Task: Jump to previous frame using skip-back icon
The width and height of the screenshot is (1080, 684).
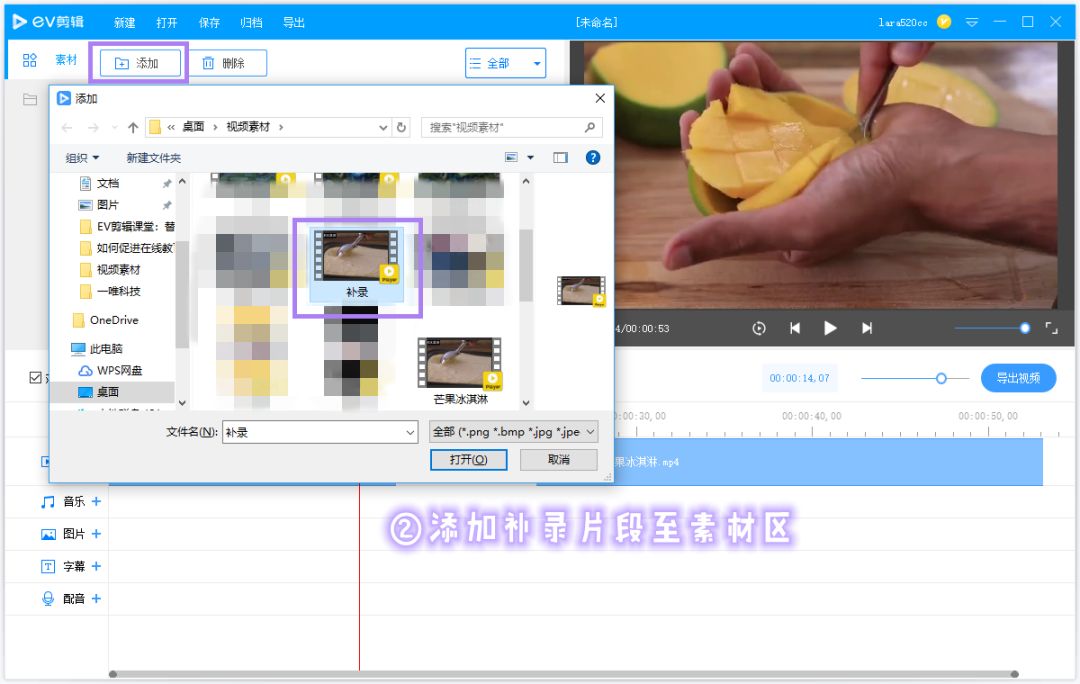Action: tap(794, 328)
